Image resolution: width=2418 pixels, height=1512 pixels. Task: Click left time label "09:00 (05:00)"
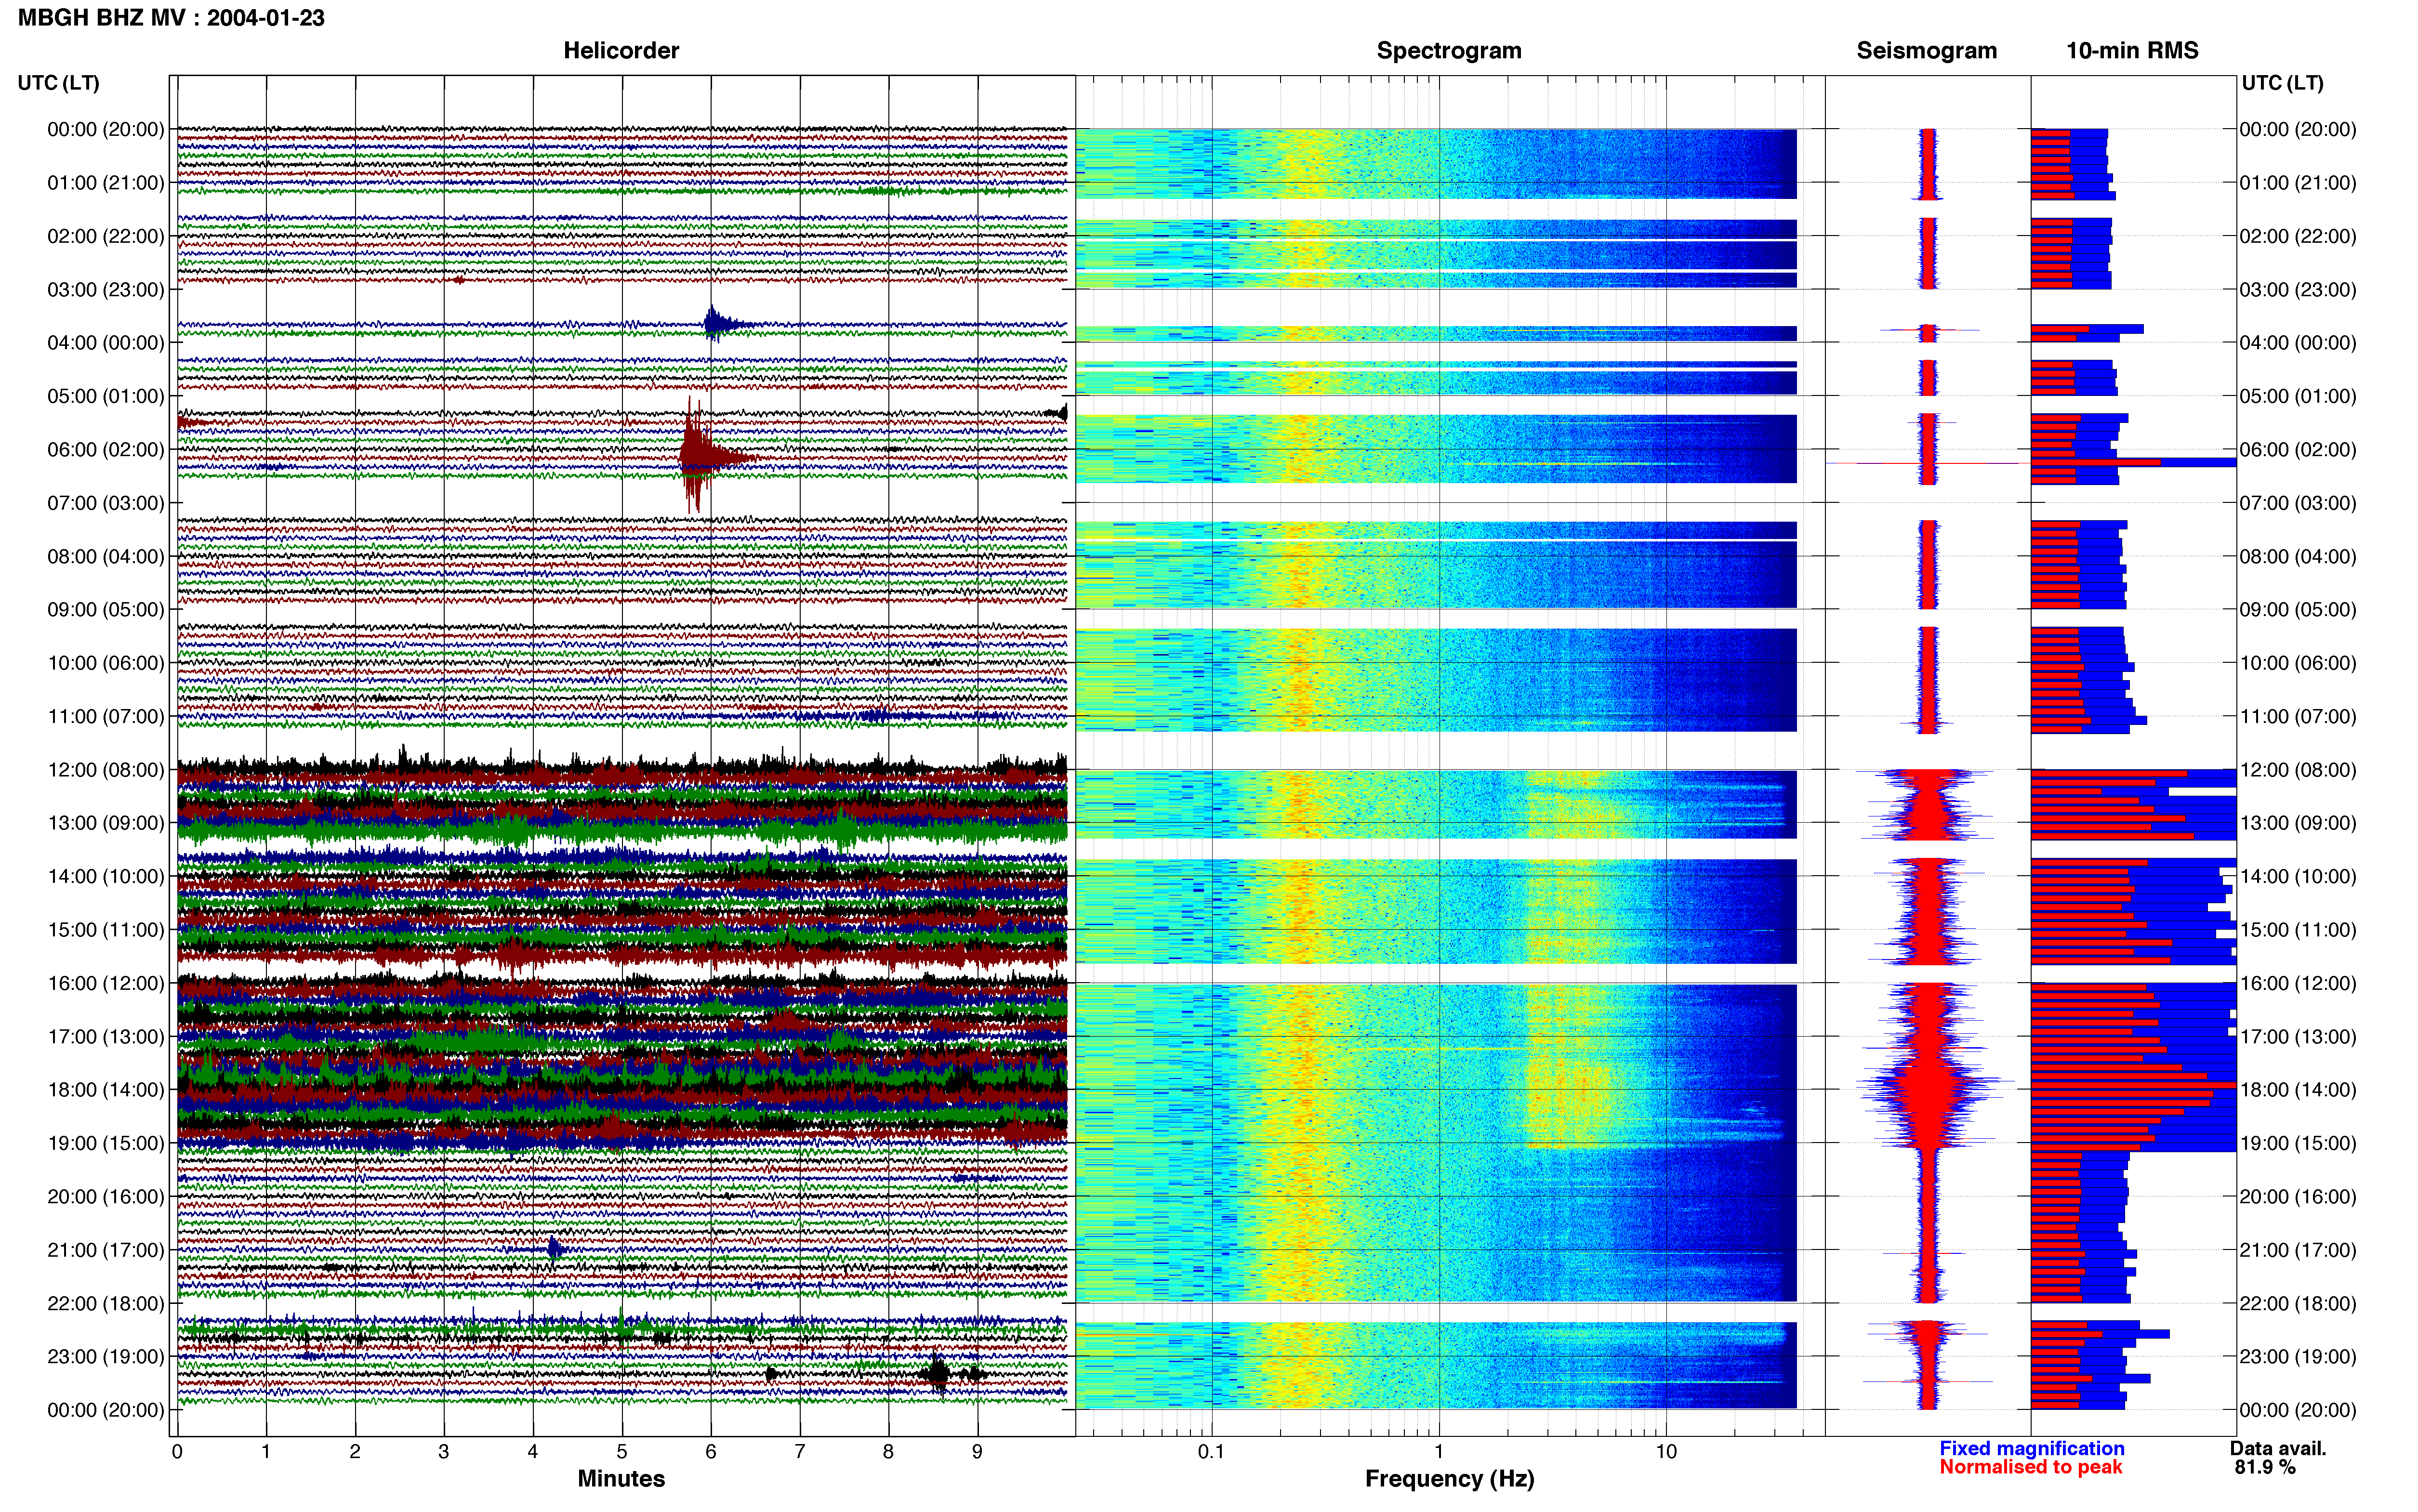[x=106, y=610]
